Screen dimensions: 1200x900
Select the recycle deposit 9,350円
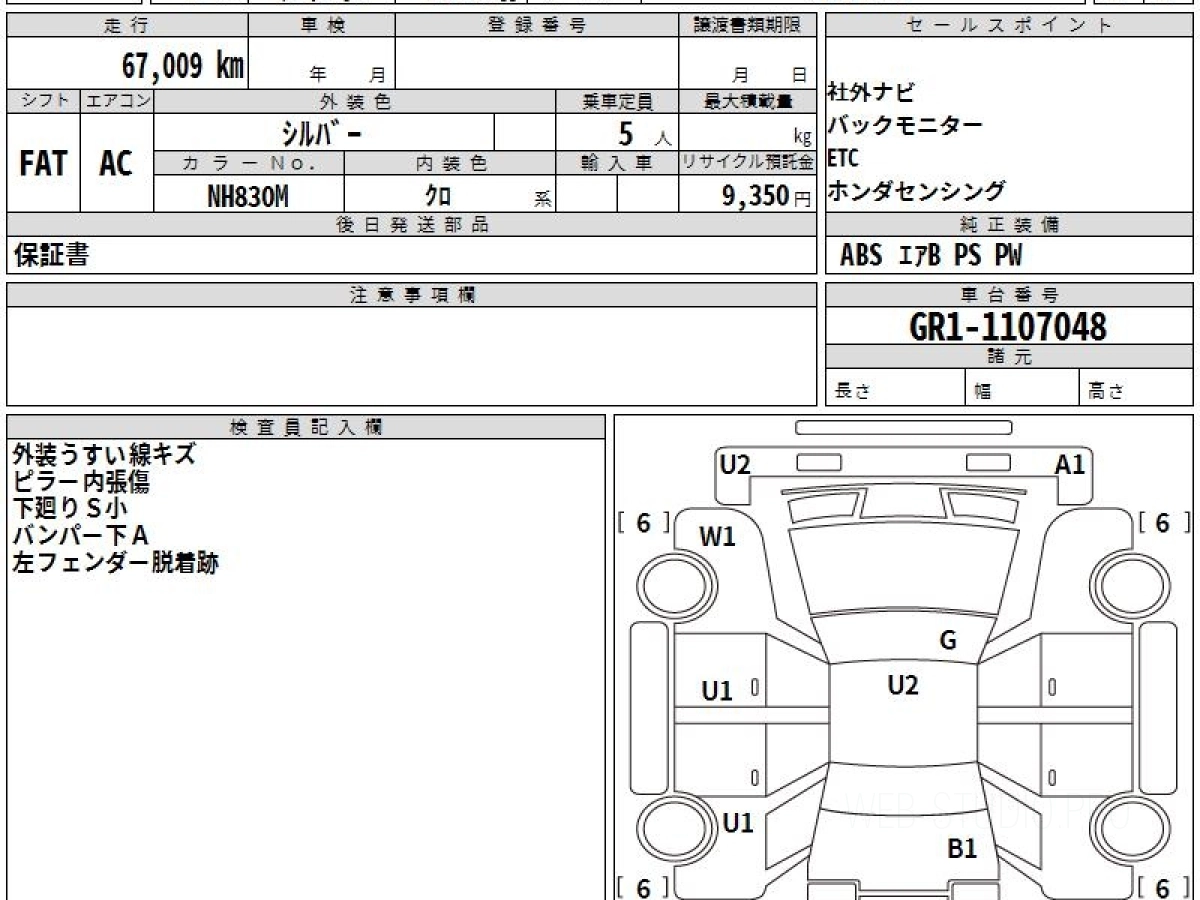click(766, 195)
